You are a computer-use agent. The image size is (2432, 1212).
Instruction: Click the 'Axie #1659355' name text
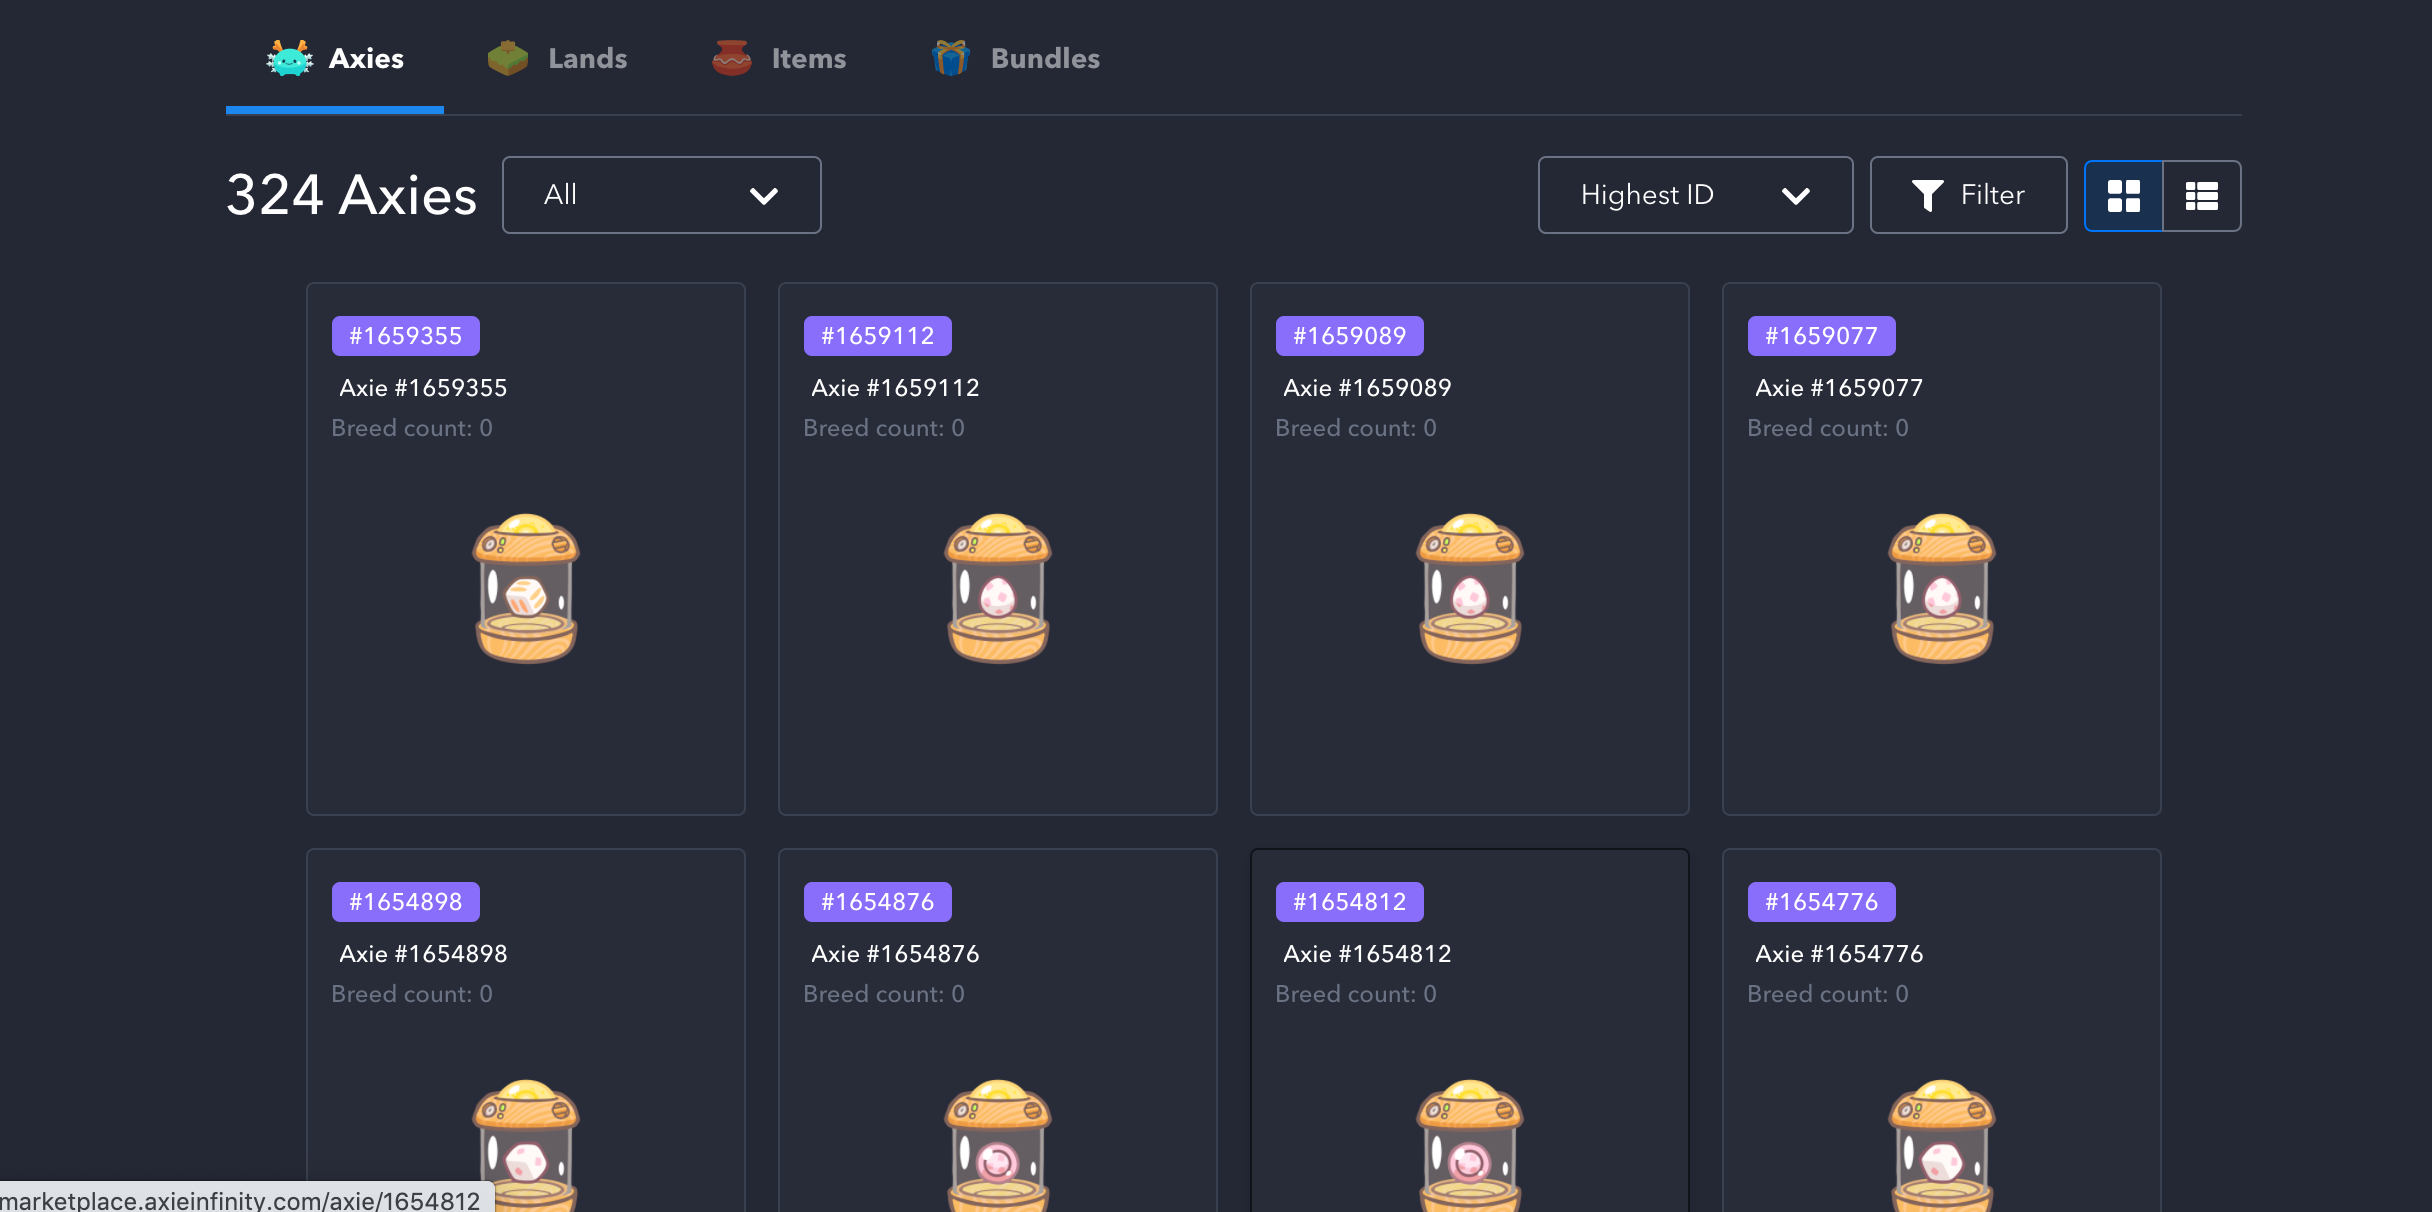(423, 388)
